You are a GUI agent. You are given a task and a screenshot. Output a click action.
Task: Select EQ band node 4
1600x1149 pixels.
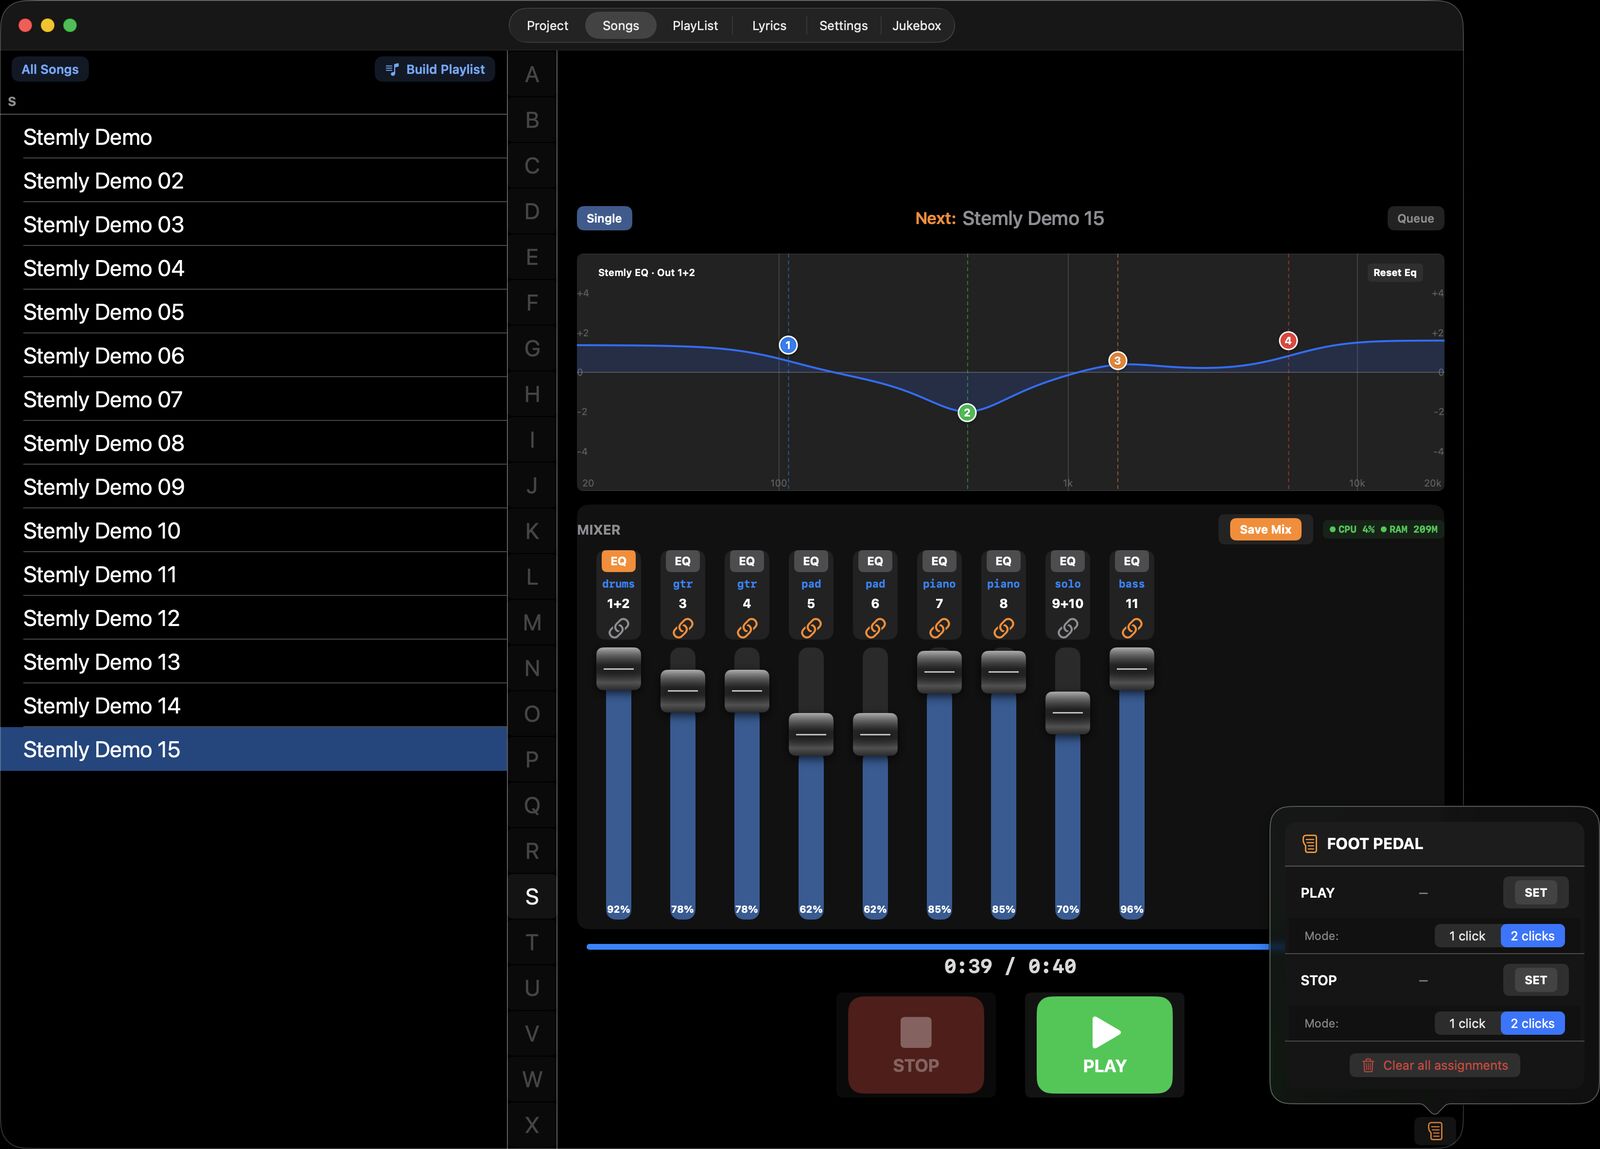coord(1288,341)
